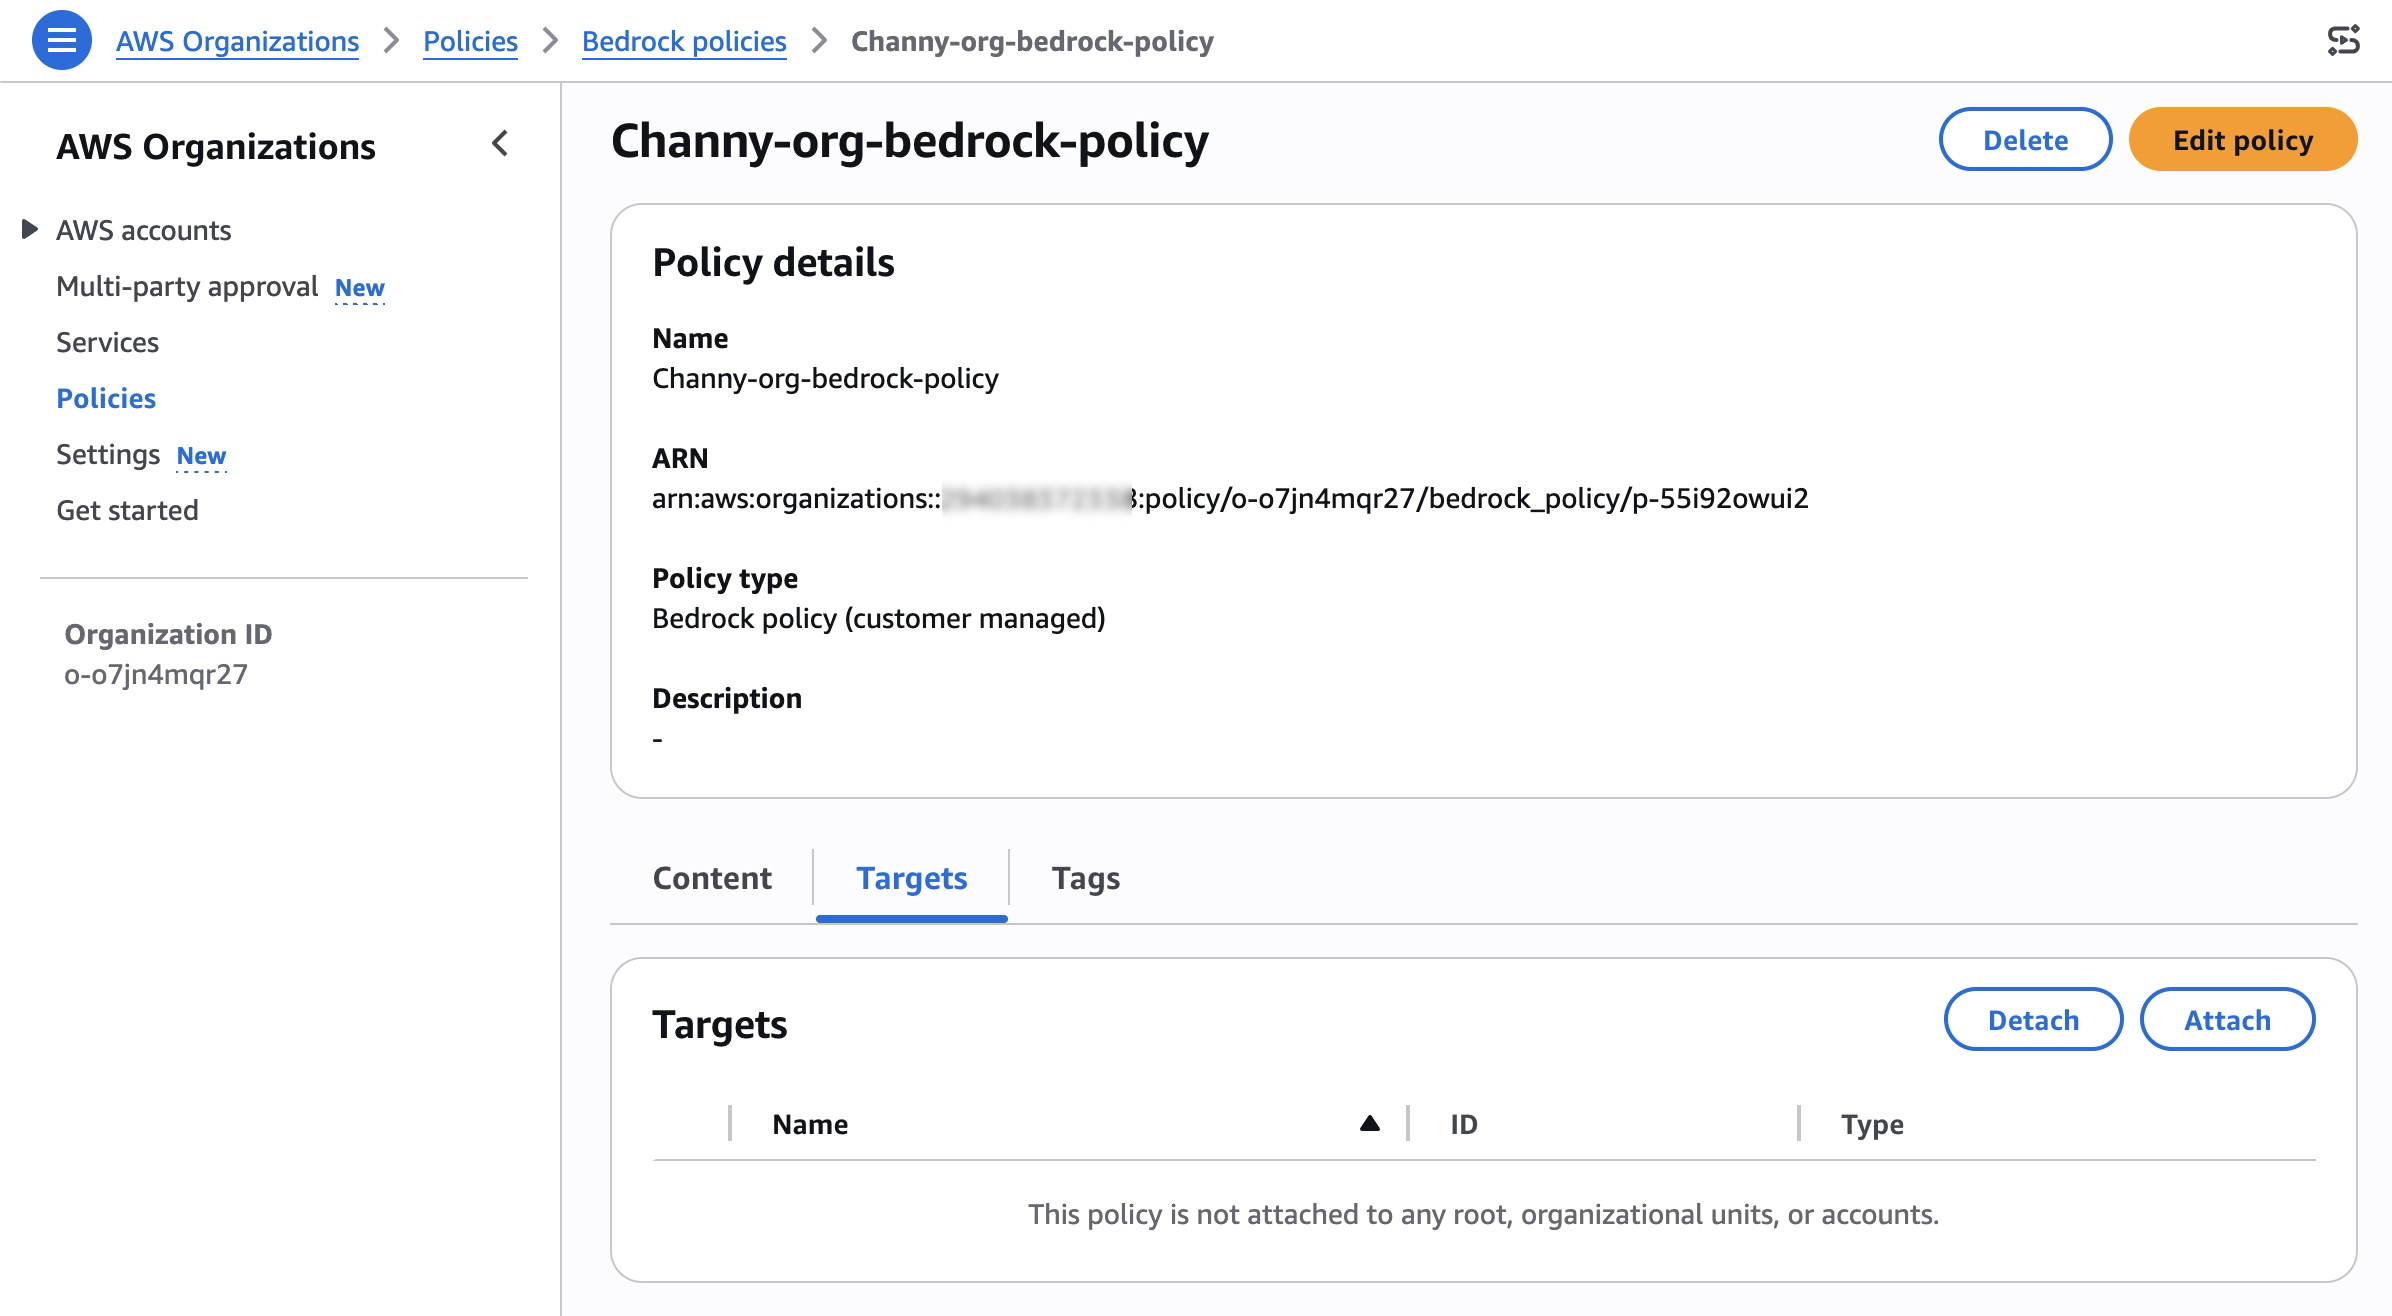Open the hamburger navigation menu icon
This screenshot has height=1316, width=2392.
pyautogui.click(x=61, y=40)
